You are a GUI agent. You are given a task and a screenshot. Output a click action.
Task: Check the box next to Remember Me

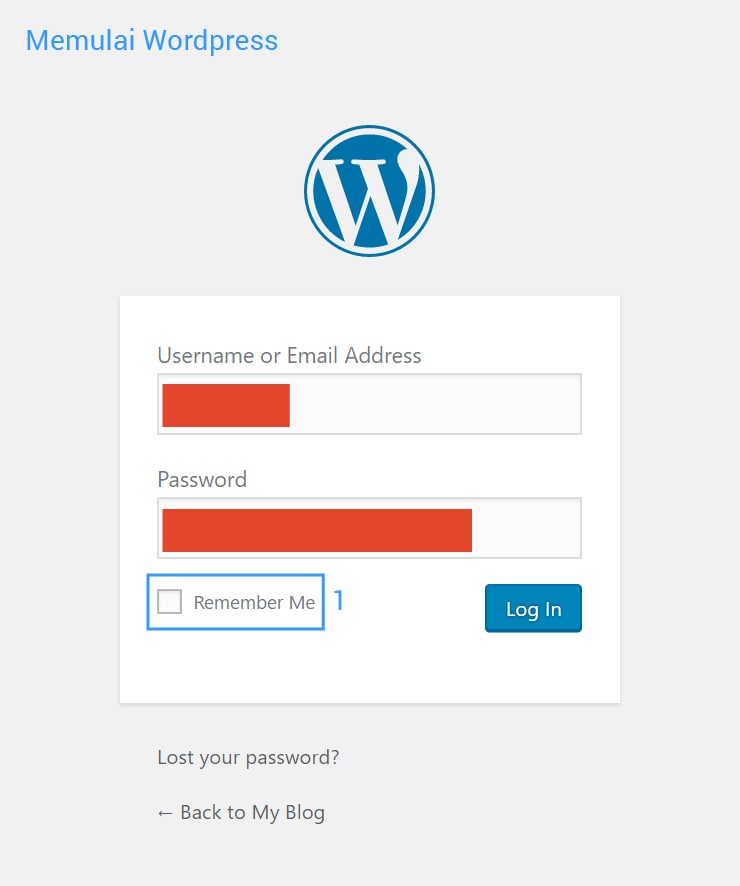pyautogui.click(x=168, y=601)
